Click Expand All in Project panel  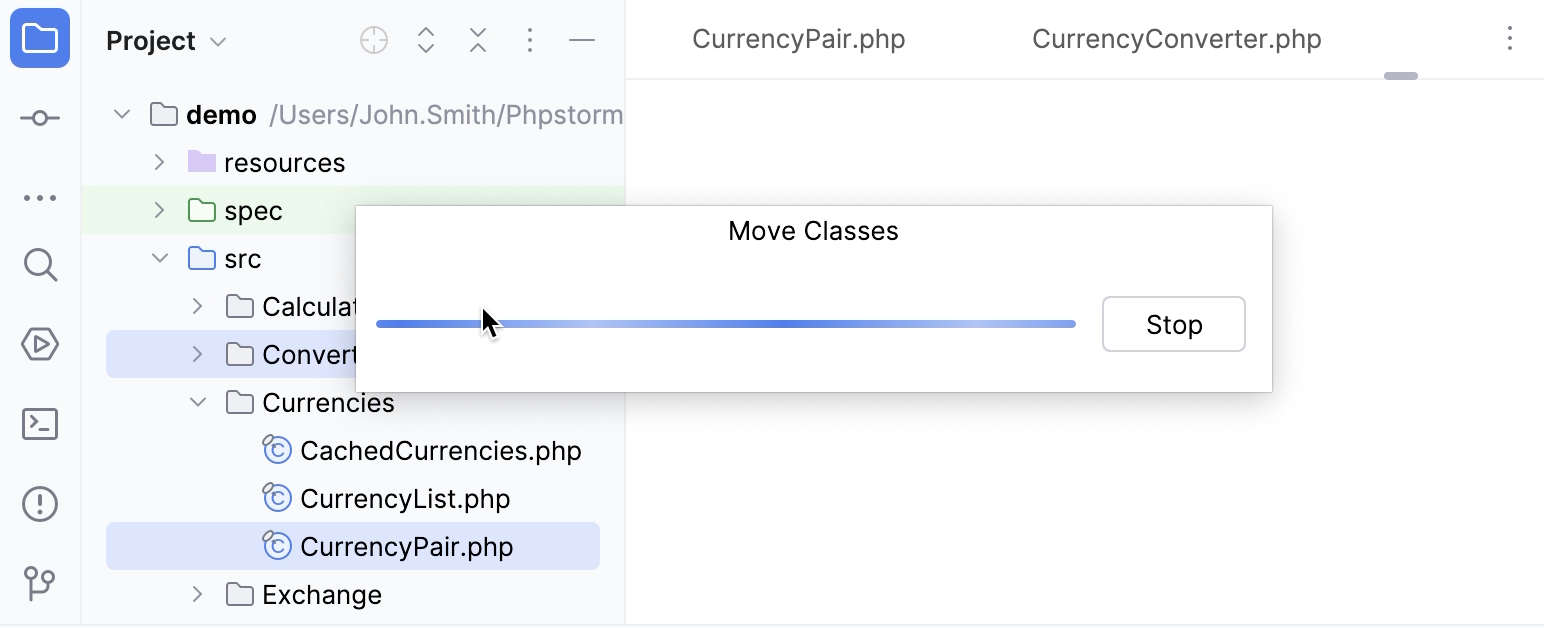pyautogui.click(x=426, y=41)
